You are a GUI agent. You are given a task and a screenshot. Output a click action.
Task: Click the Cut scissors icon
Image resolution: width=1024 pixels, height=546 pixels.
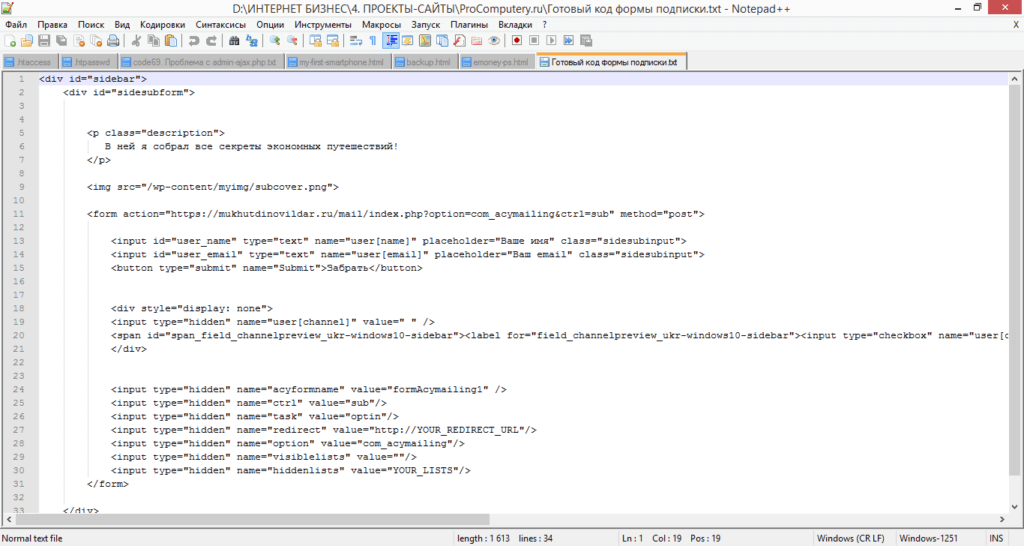click(137, 41)
